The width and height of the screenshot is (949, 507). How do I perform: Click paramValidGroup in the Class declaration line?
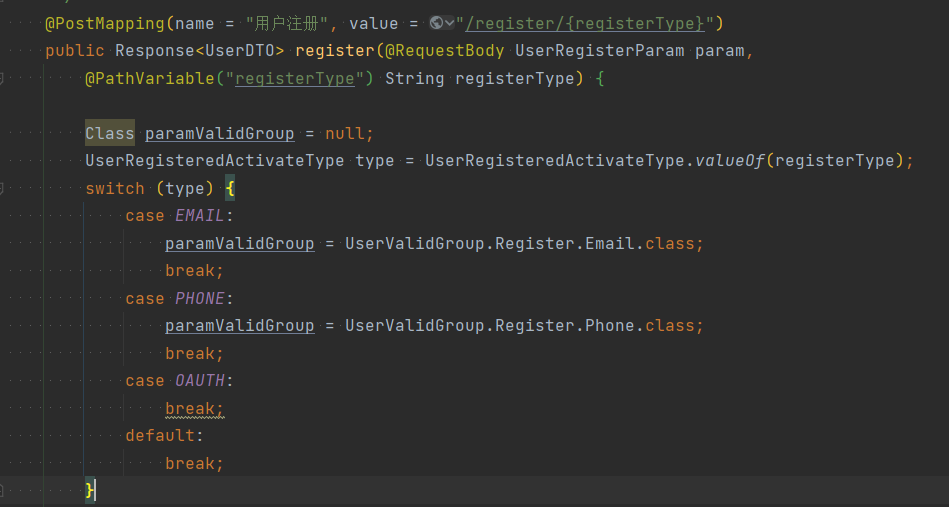pyautogui.click(x=220, y=134)
